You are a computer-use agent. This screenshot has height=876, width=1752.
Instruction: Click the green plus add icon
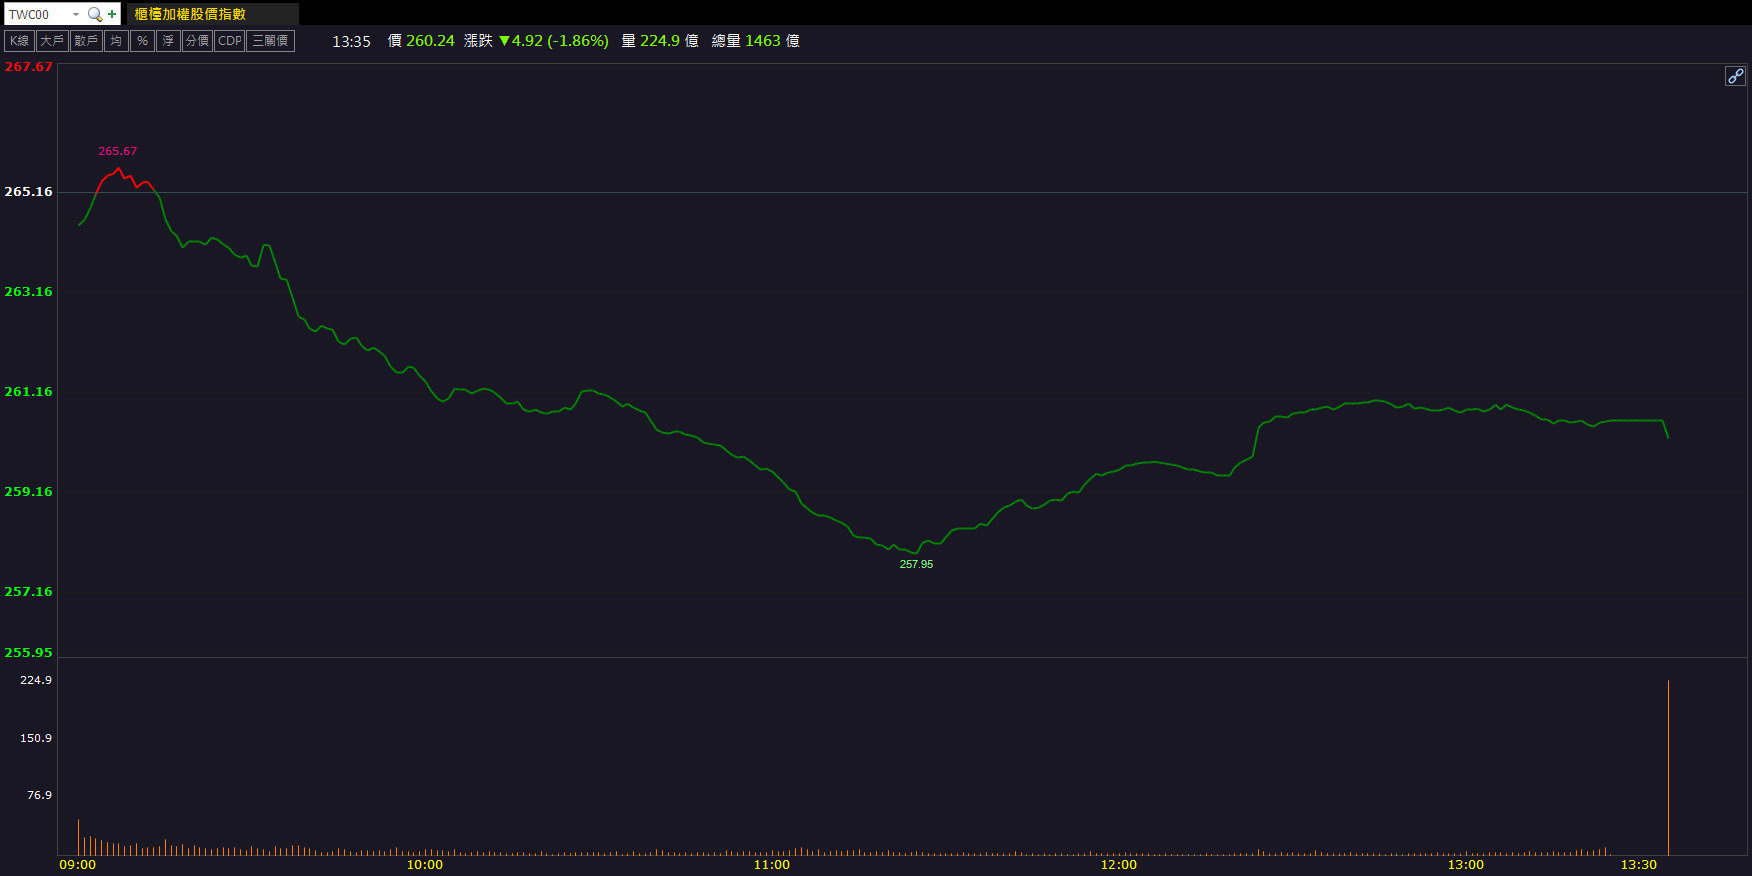[112, 14]
